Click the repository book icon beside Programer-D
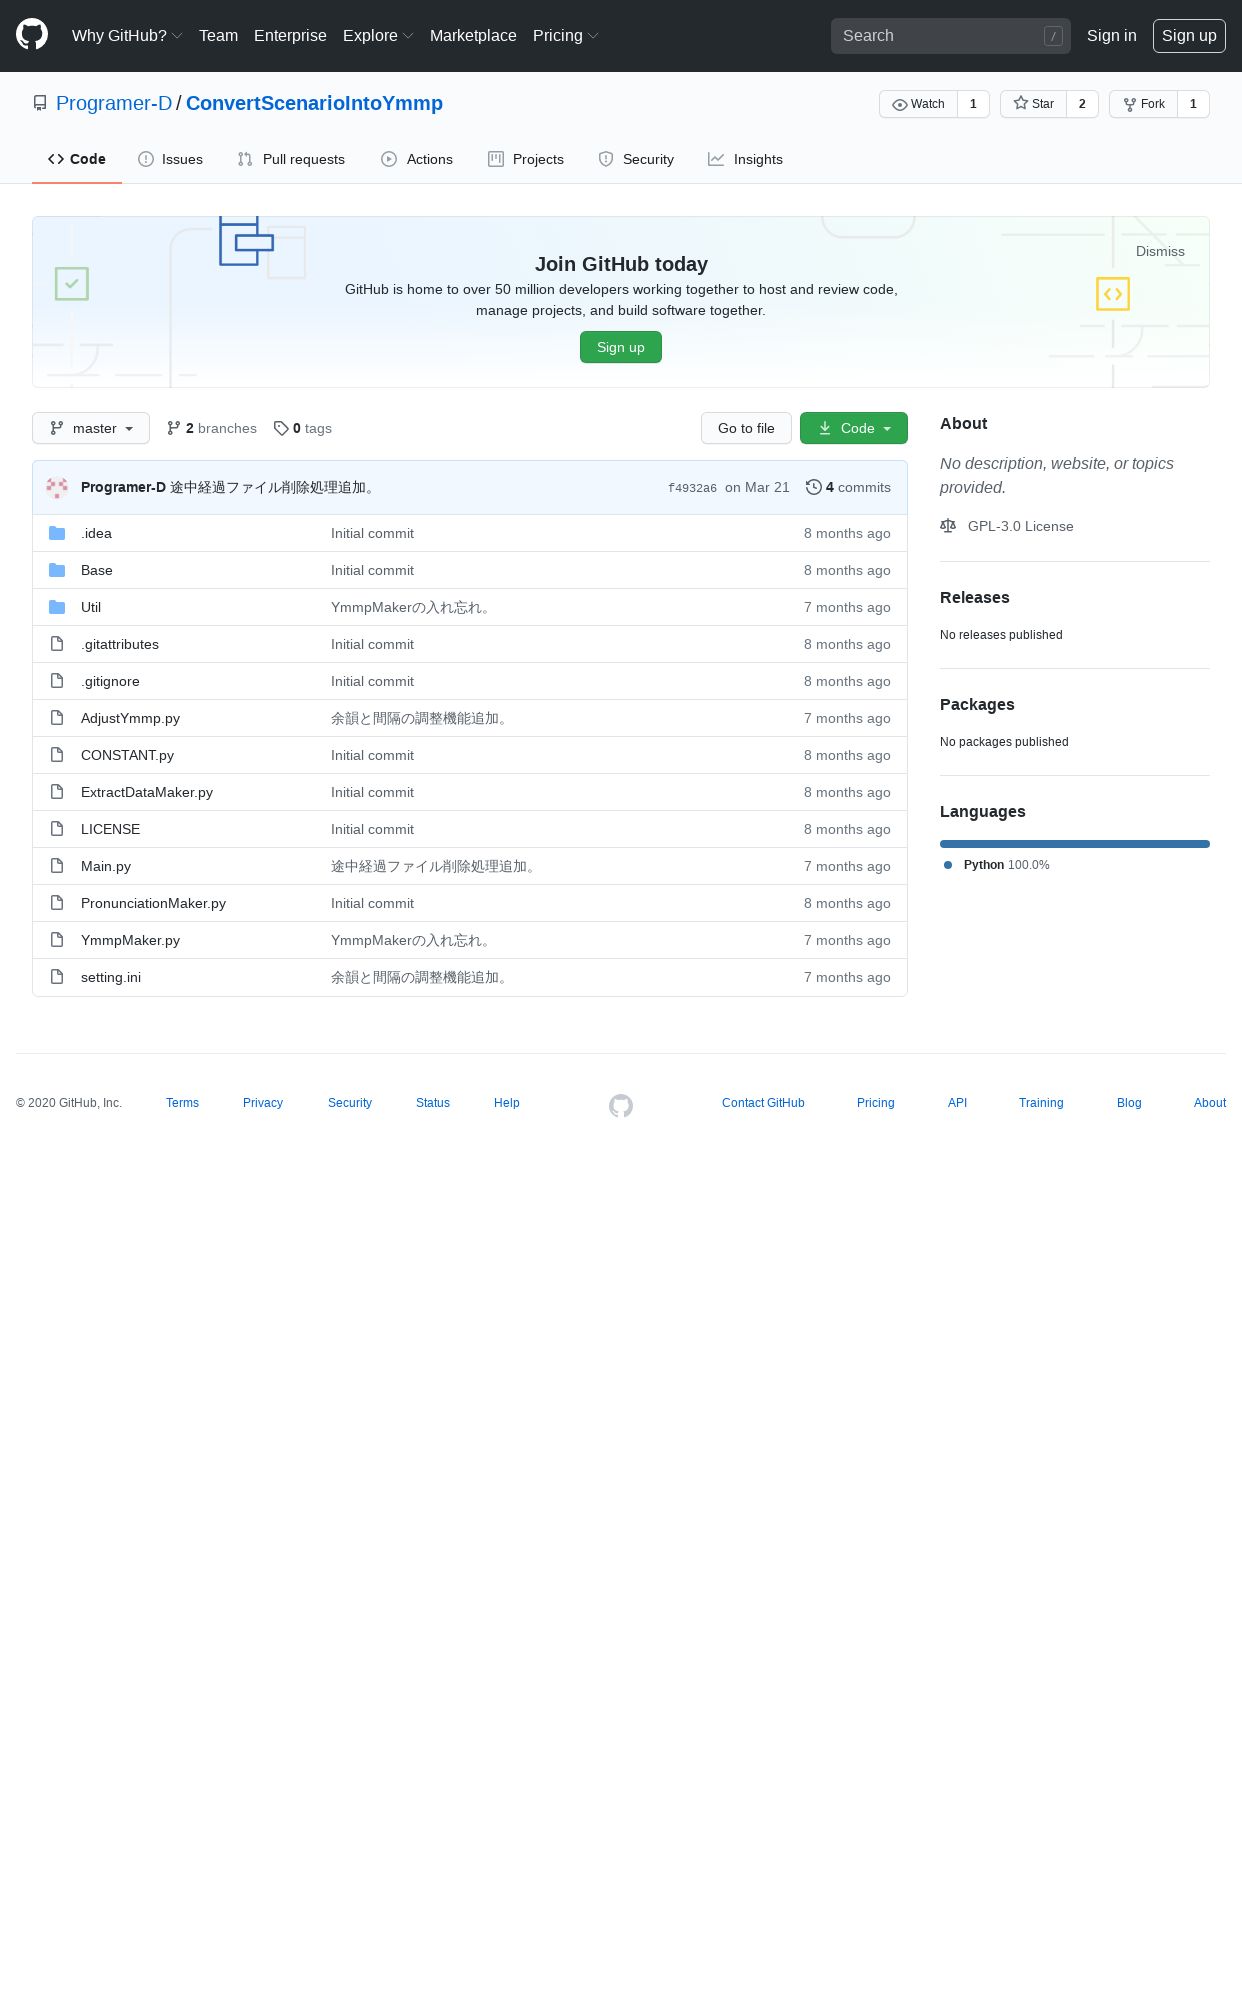 tap(40, 103)
